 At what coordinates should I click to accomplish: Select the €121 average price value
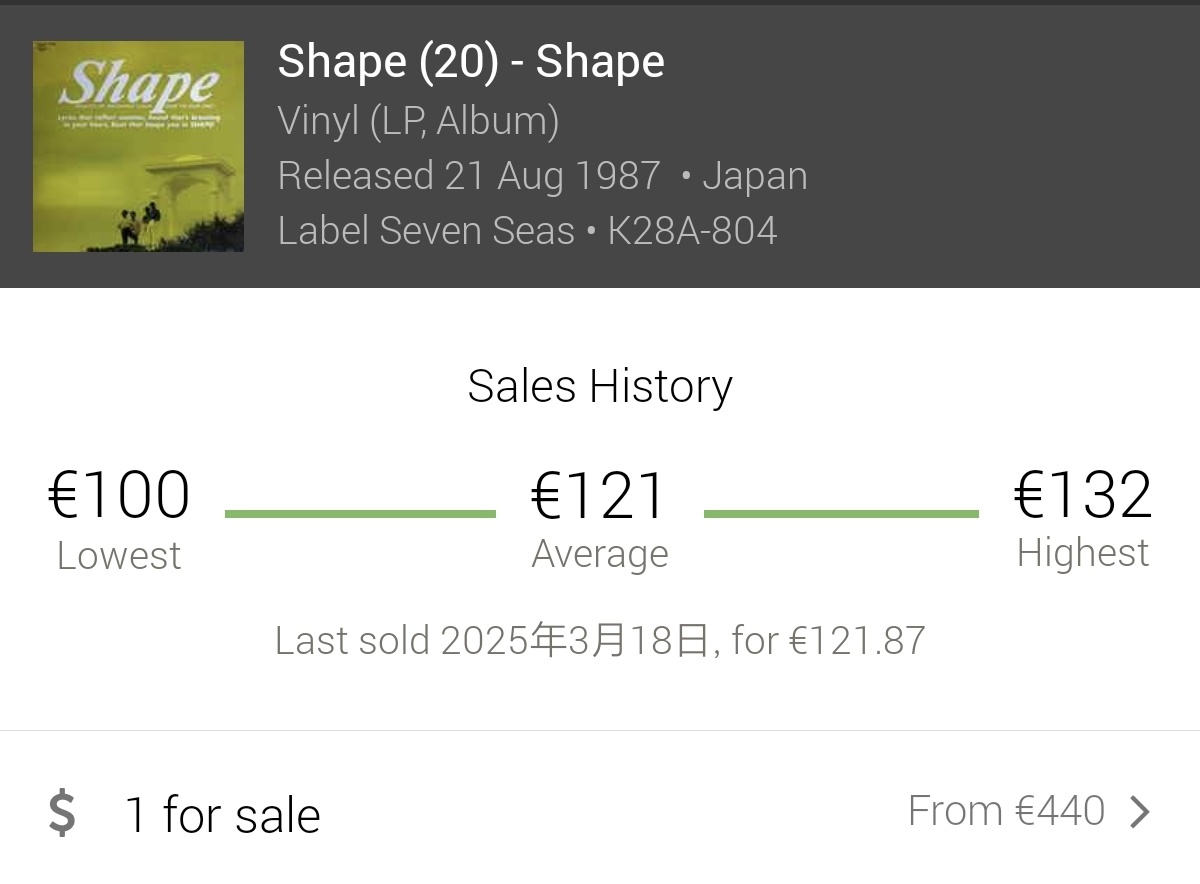[598, 496]
